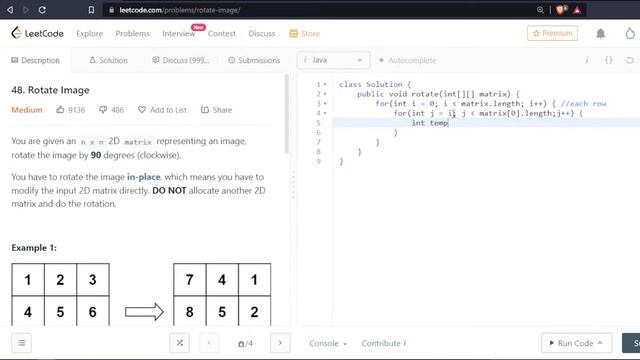Switch to Description tab
The image size is (640, 360).
36,60
